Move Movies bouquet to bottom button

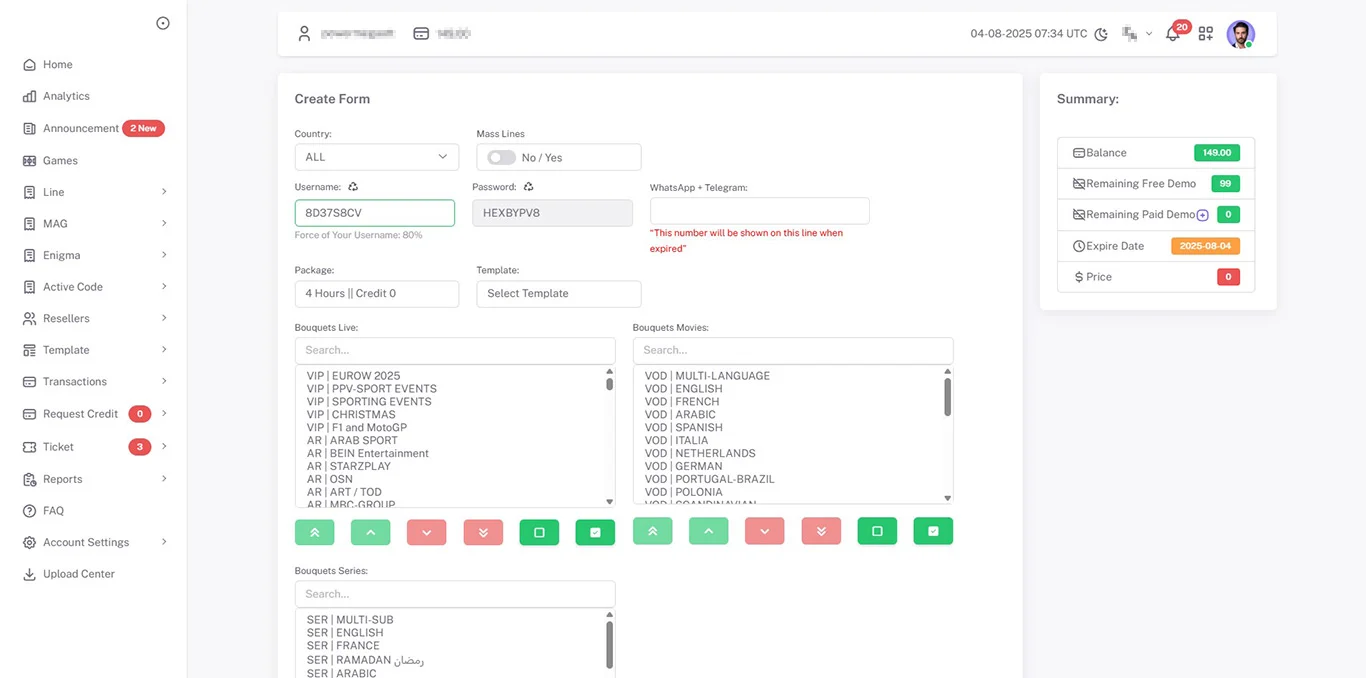click(x=821, y=531)
